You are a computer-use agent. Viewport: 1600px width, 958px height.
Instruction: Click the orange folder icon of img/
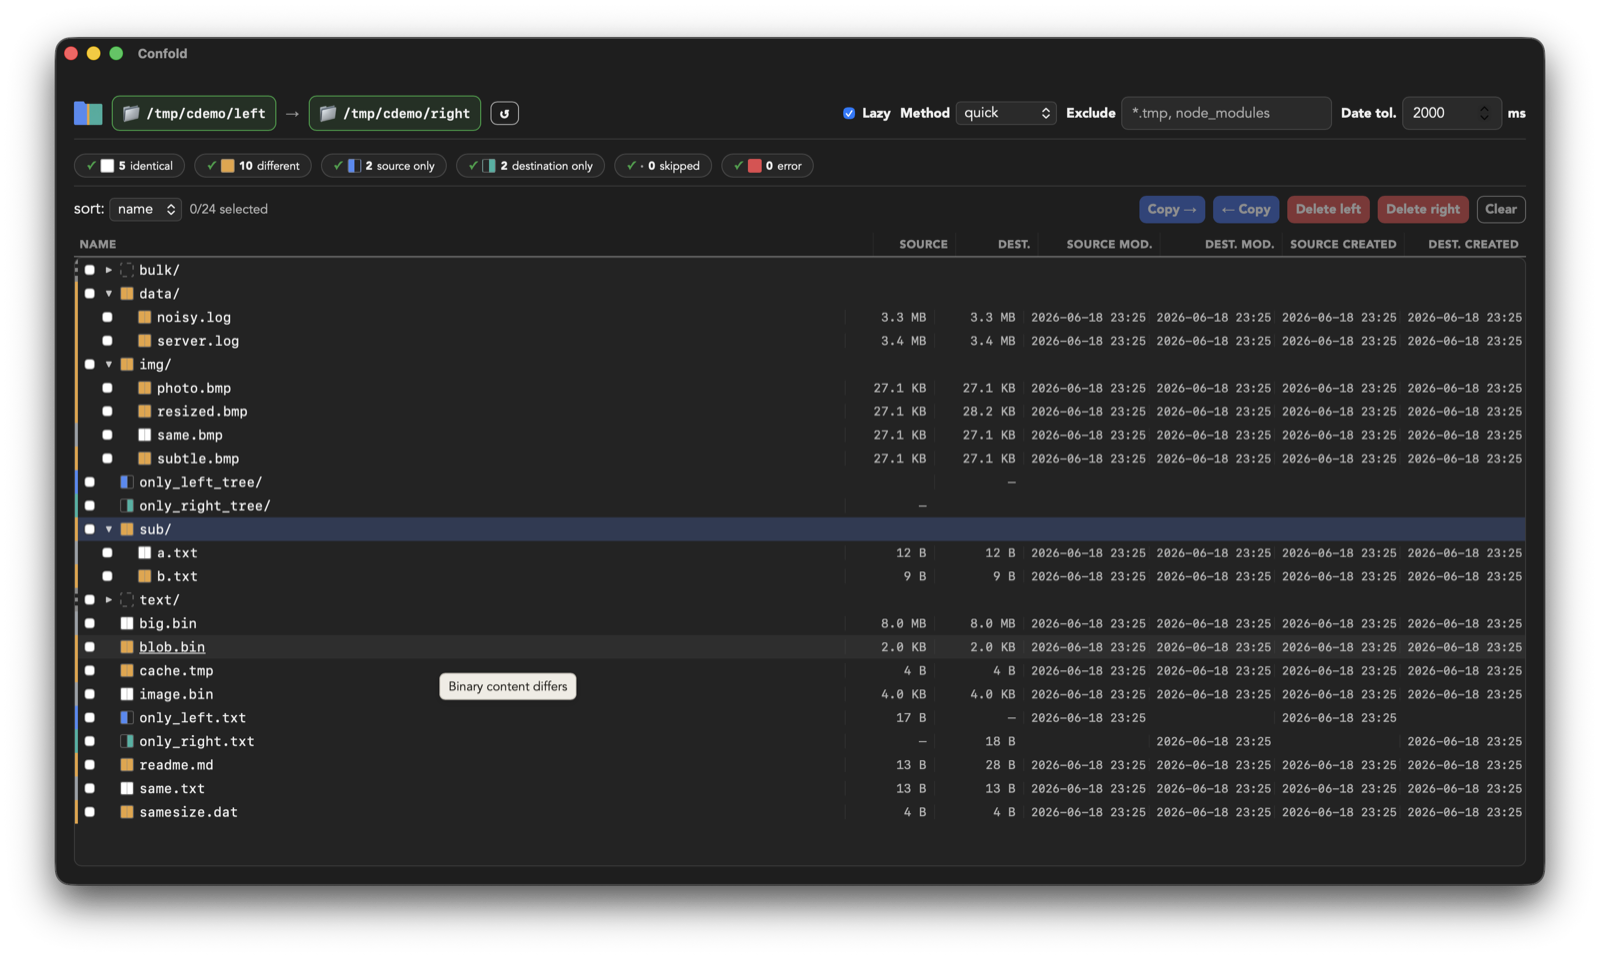pos(127,364)
